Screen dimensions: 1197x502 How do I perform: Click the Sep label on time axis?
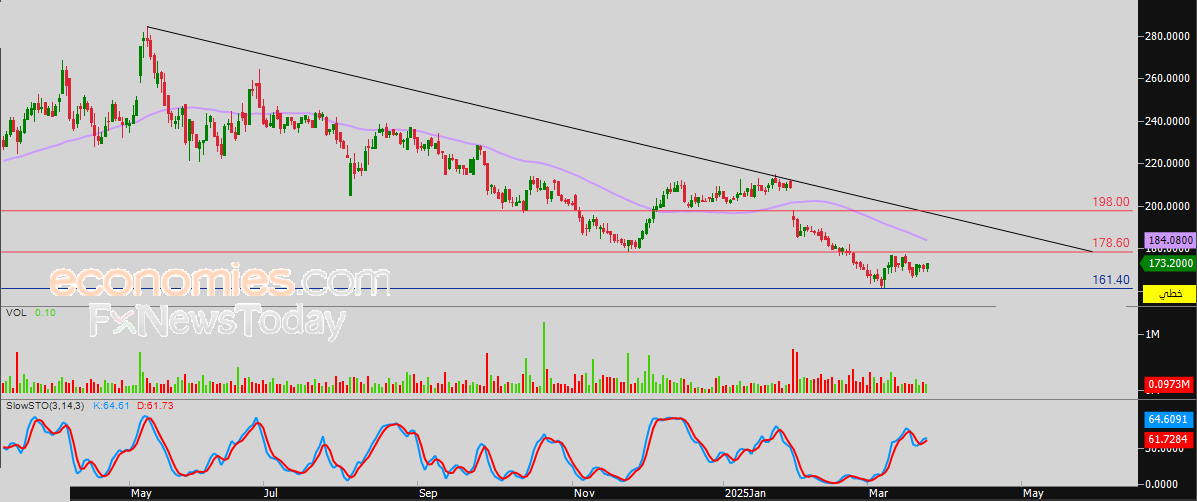click(428, 494)
